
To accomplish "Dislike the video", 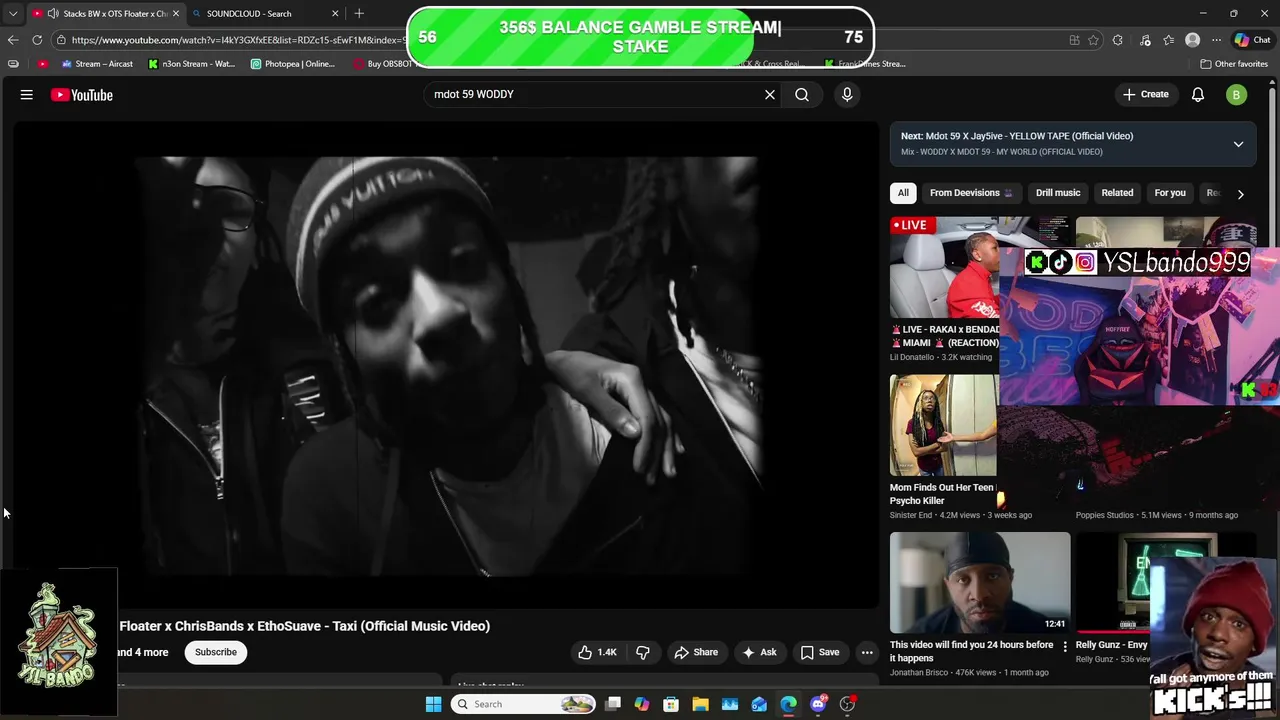I will click(643, 652).
